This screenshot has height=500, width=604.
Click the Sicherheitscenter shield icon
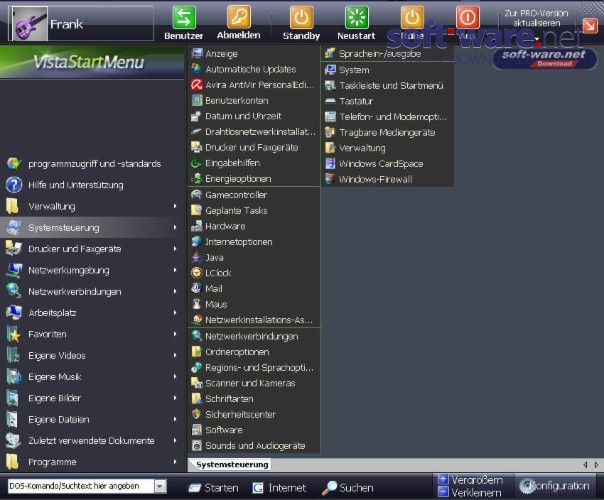(196, 414)
